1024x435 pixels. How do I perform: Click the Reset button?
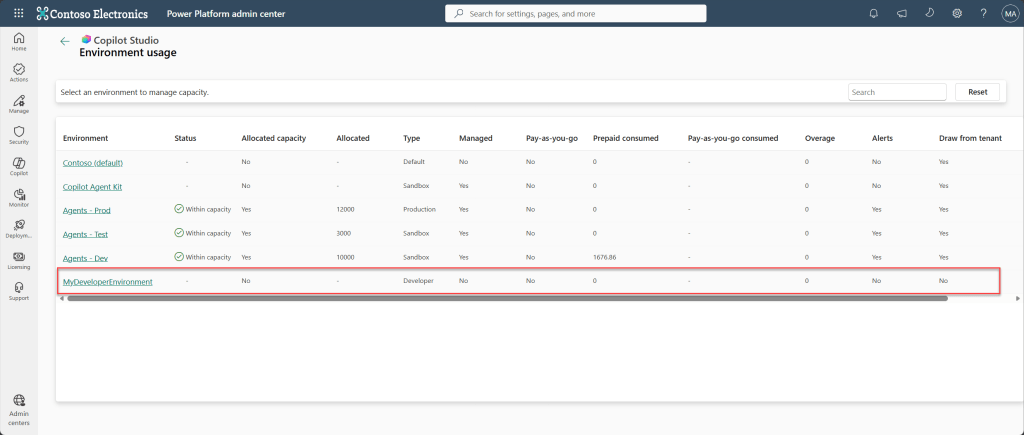[978, 92]
